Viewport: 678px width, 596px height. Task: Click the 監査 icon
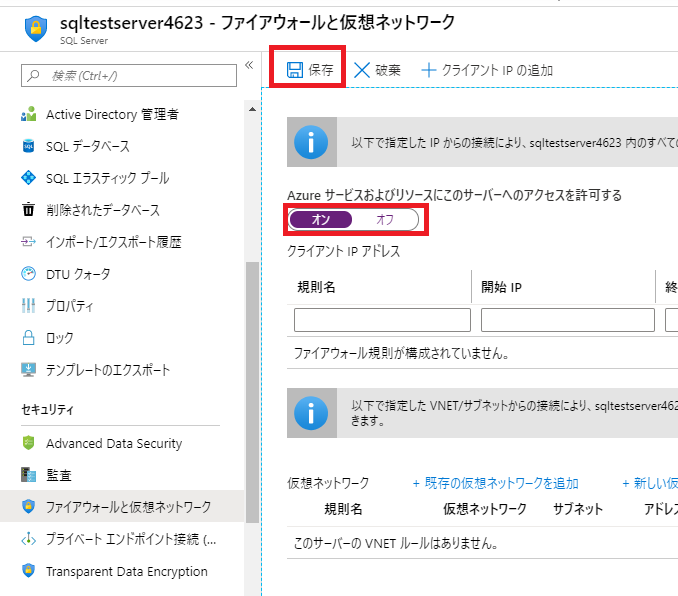click(29, 475)
